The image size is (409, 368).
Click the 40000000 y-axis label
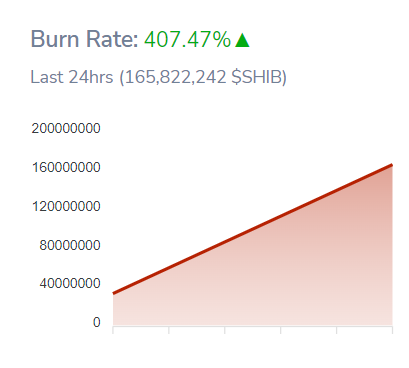click(70, 284)
